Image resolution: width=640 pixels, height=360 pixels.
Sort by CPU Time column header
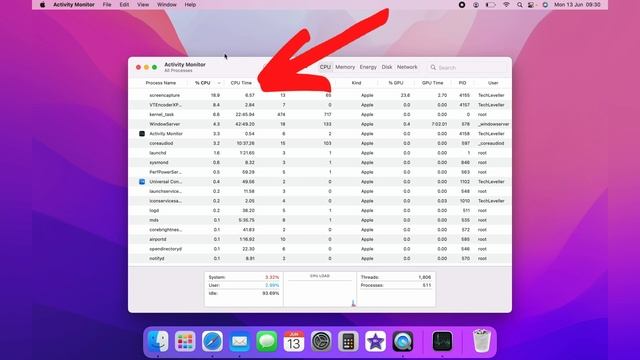click(241, 83)
